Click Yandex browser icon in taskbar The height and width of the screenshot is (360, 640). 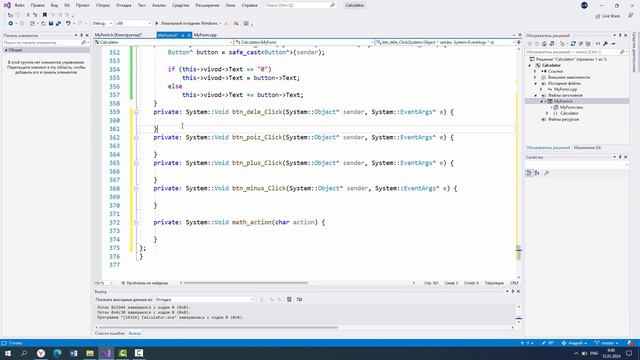tap(41, 353)
